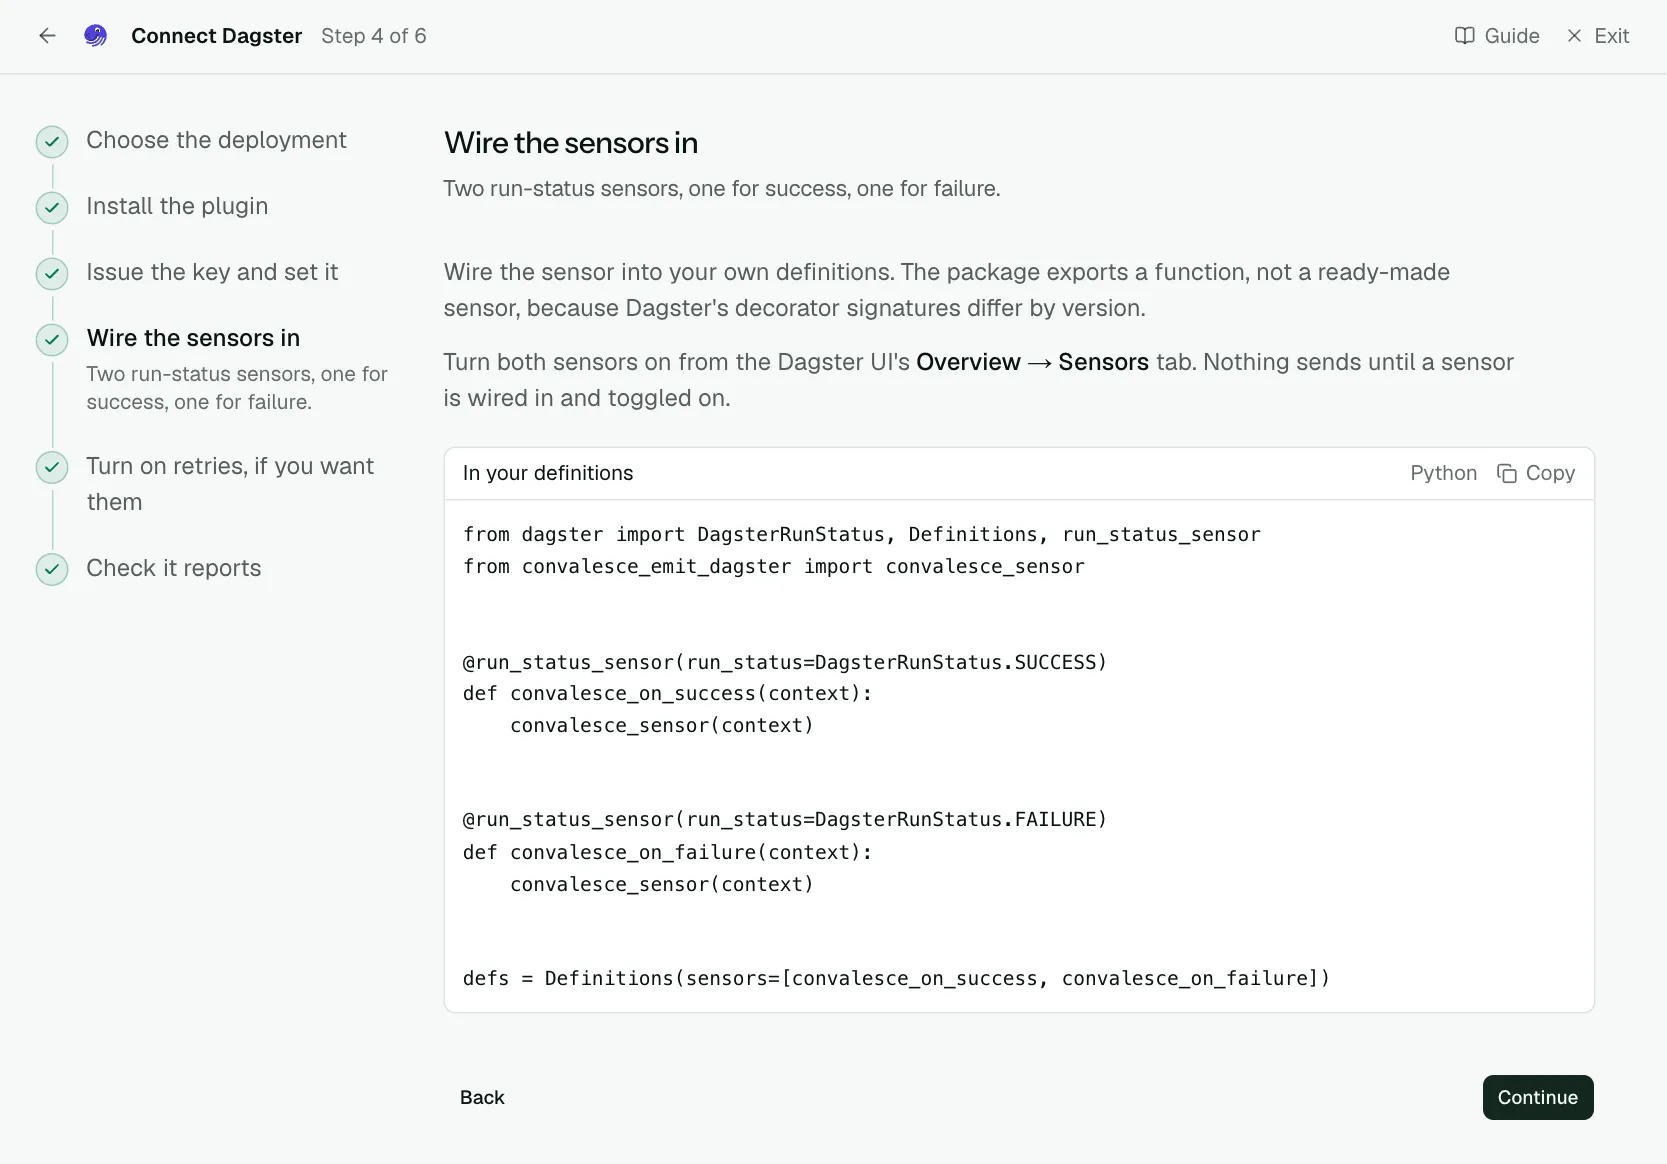The height and width of the screenshot is (1164, 1667).
Task: Click the 'defs = Definitions(sensors=...' line
Action: pyautogui.click(x=896, y=979)
